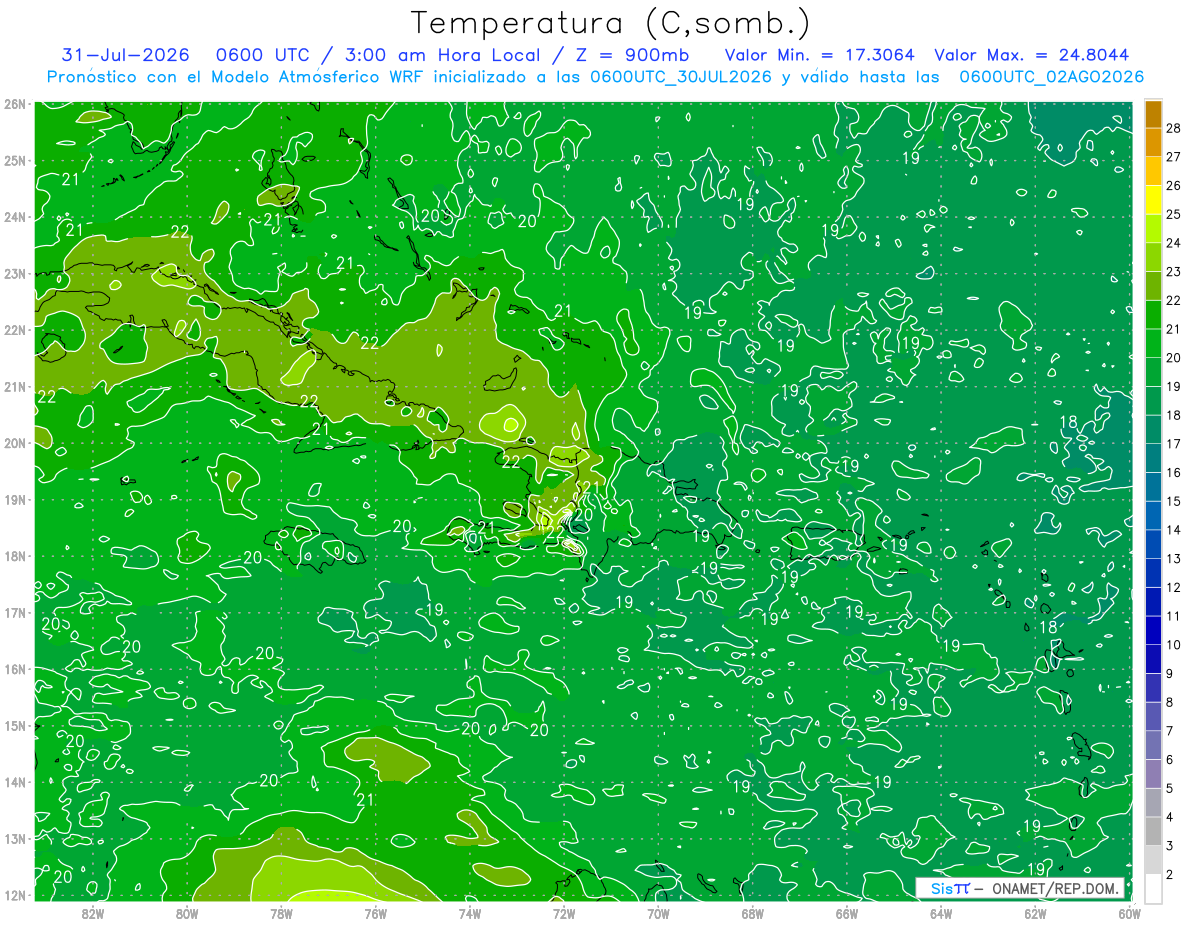Click the "15N" latitude axis label
The height and width of the screenshot is (927, 1200).
pyautogui.click(x=14, y=725)
